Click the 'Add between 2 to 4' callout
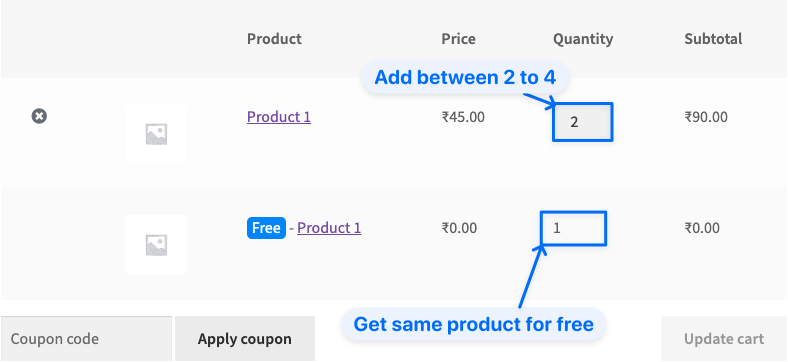Viewport: 788px width, 362px height. coord(465,77)
